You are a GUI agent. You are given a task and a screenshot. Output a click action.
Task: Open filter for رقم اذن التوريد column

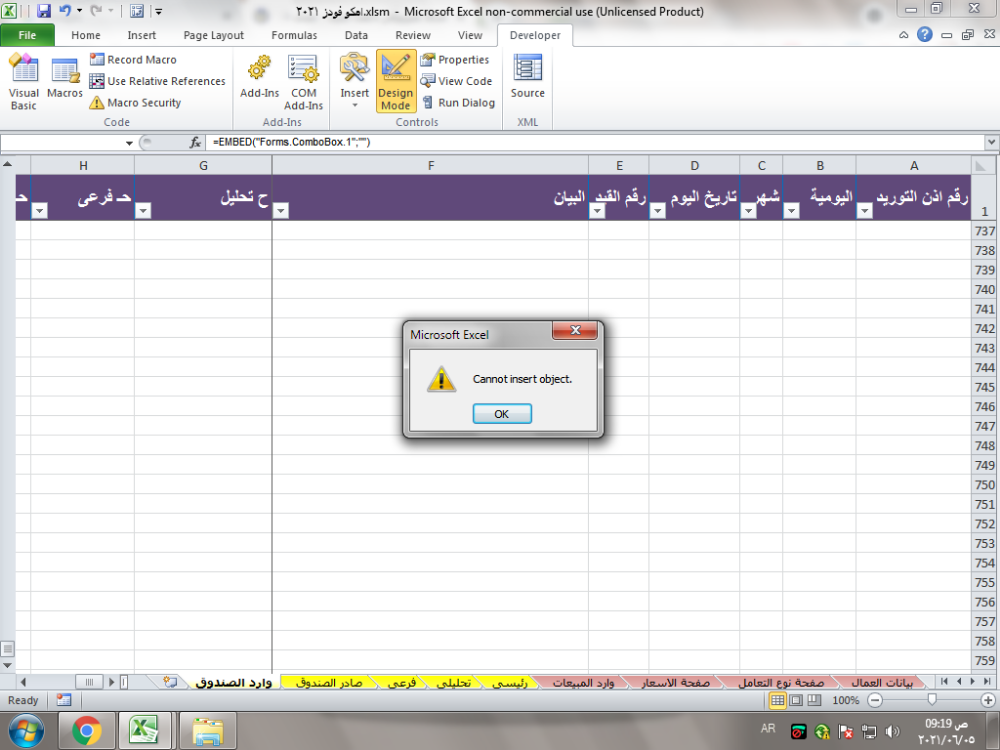pyautogui.click(x=864, y=210)
